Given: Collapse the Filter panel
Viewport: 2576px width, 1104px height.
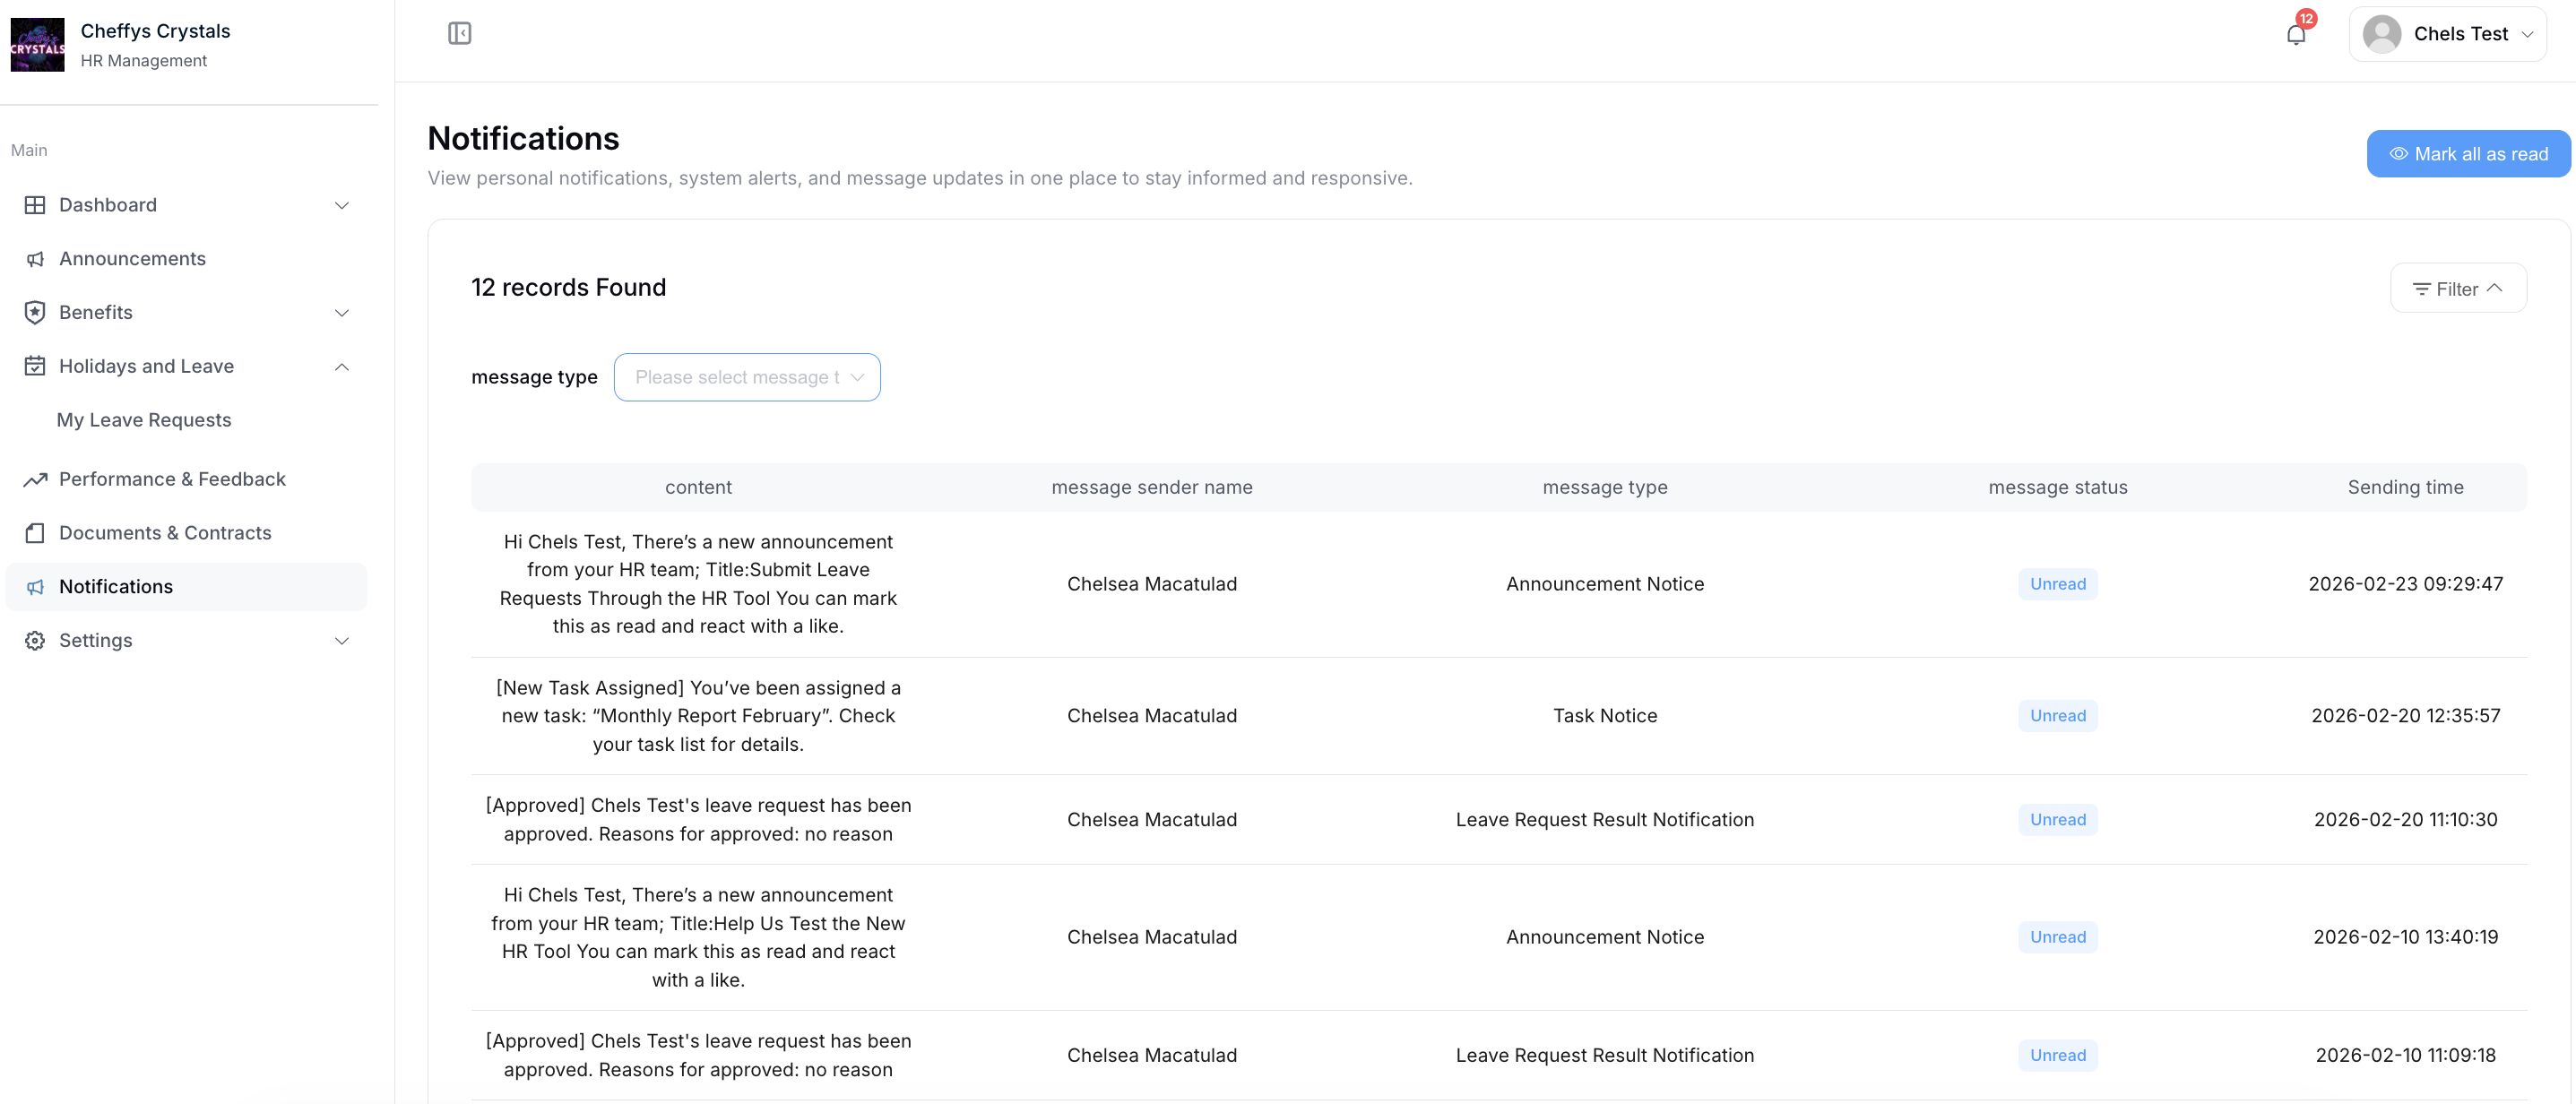Looking at the screenshot, I should (x=2457, y=289).
